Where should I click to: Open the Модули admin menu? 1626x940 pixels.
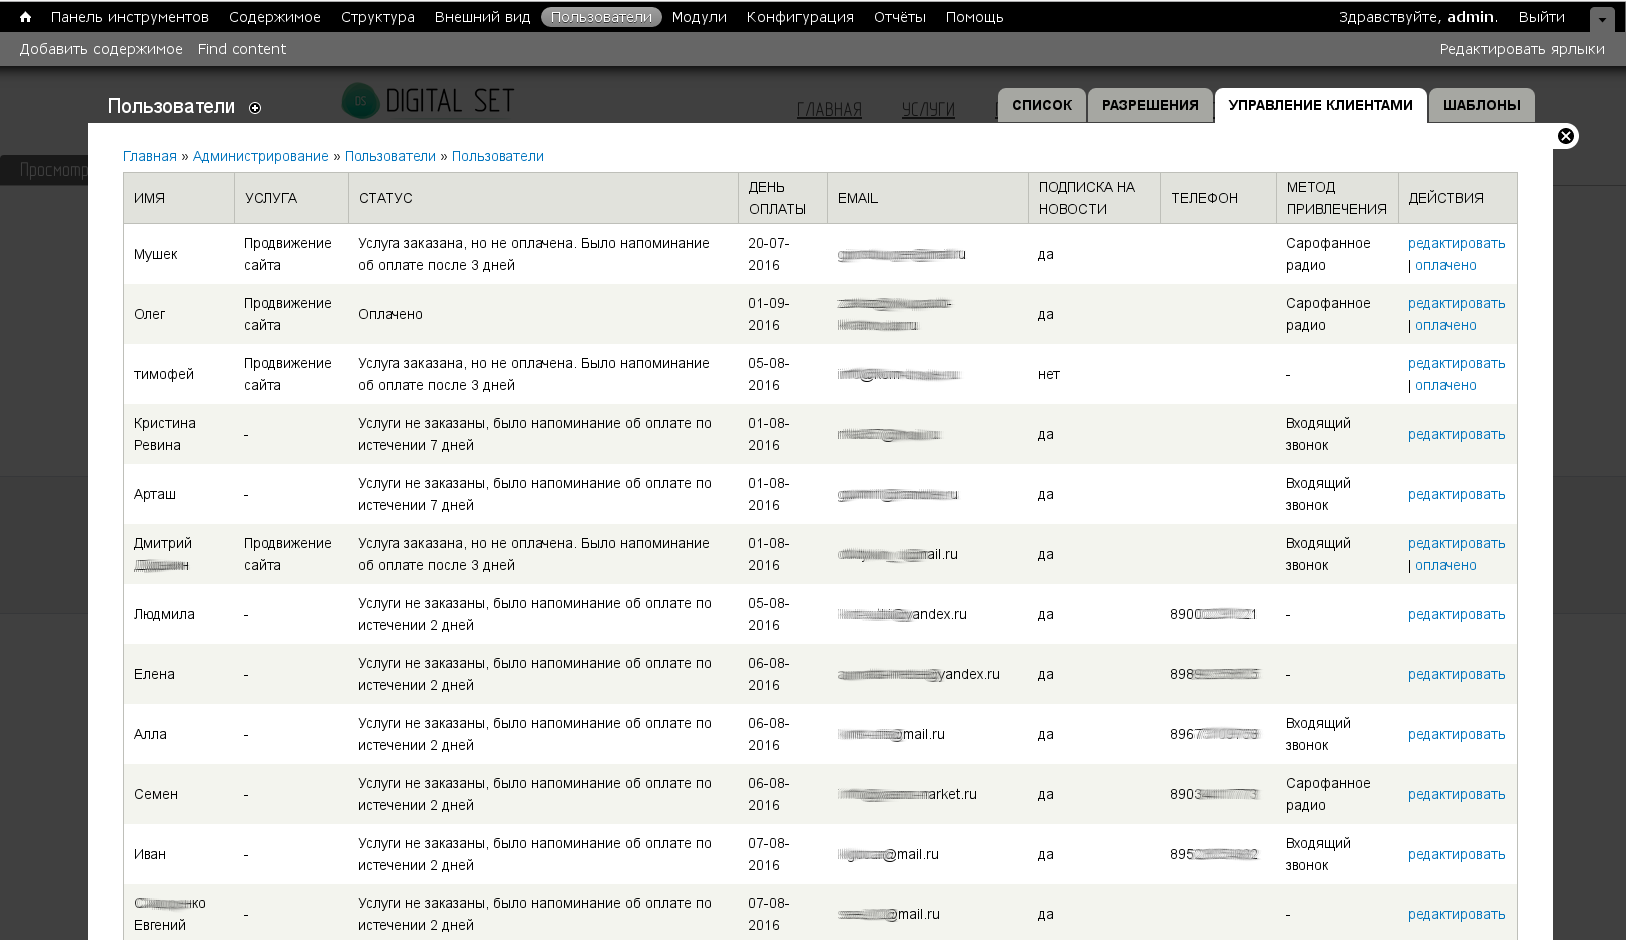pos(698,17)
